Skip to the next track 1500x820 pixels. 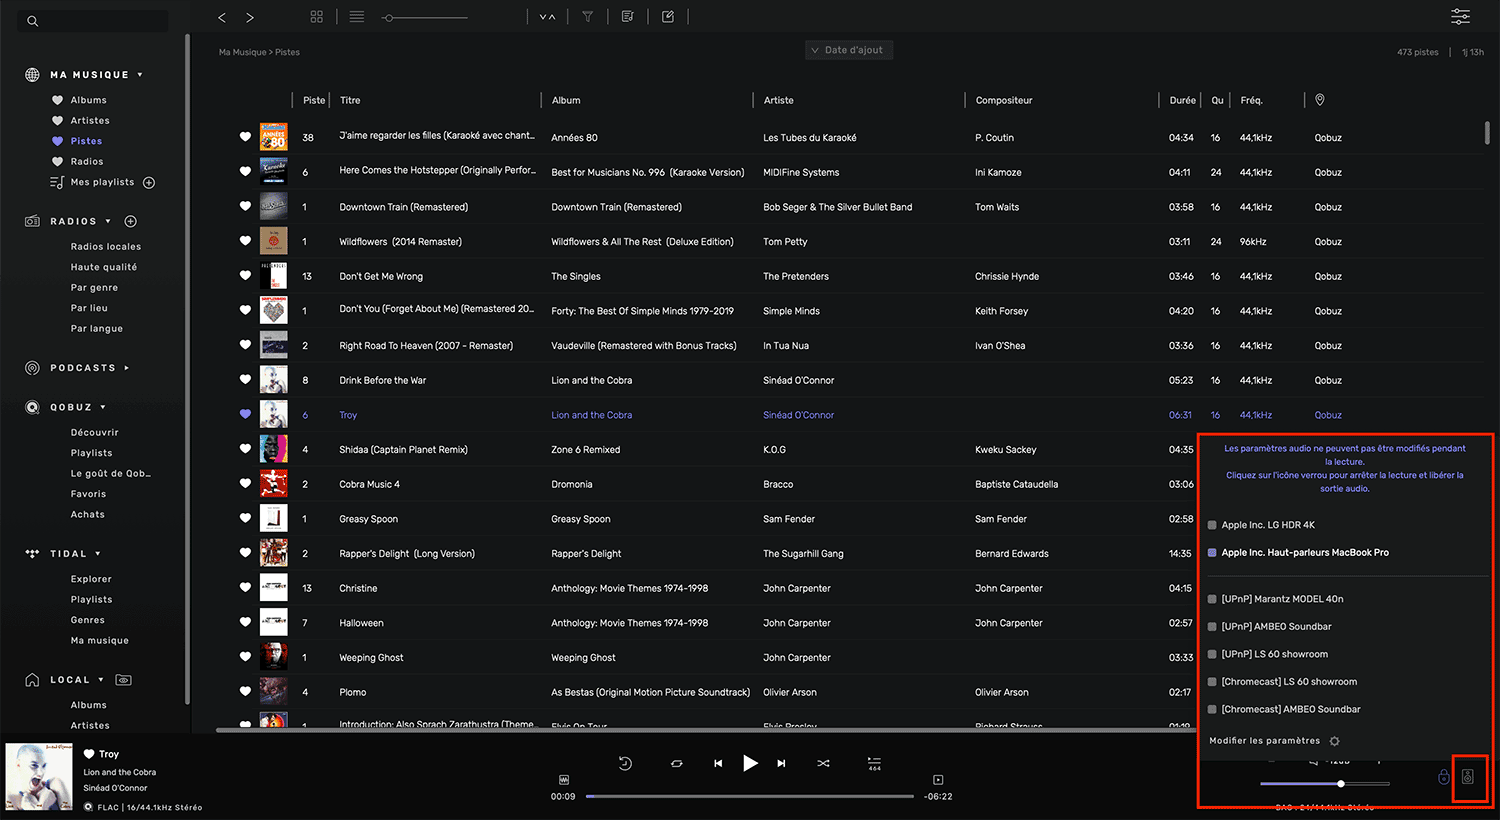tap(782, 763)
